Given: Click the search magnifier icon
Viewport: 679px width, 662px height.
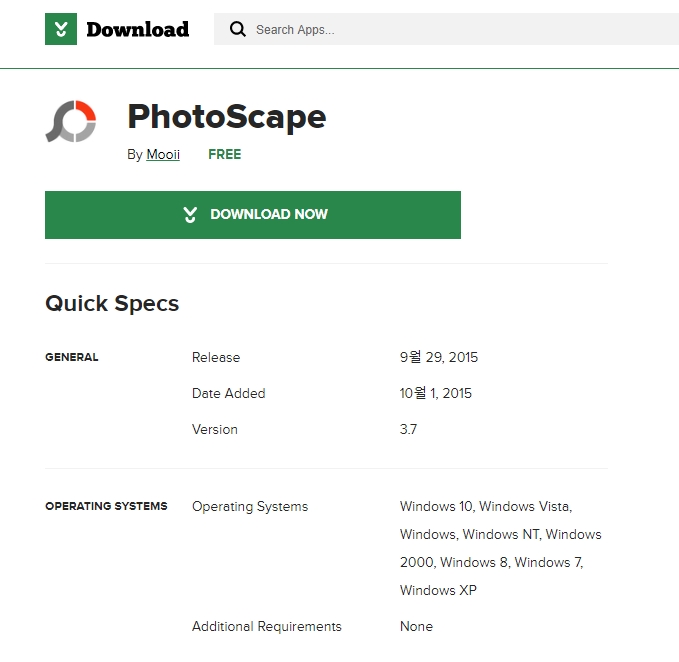Looking at the screenshot, I should tap(238, 29).
